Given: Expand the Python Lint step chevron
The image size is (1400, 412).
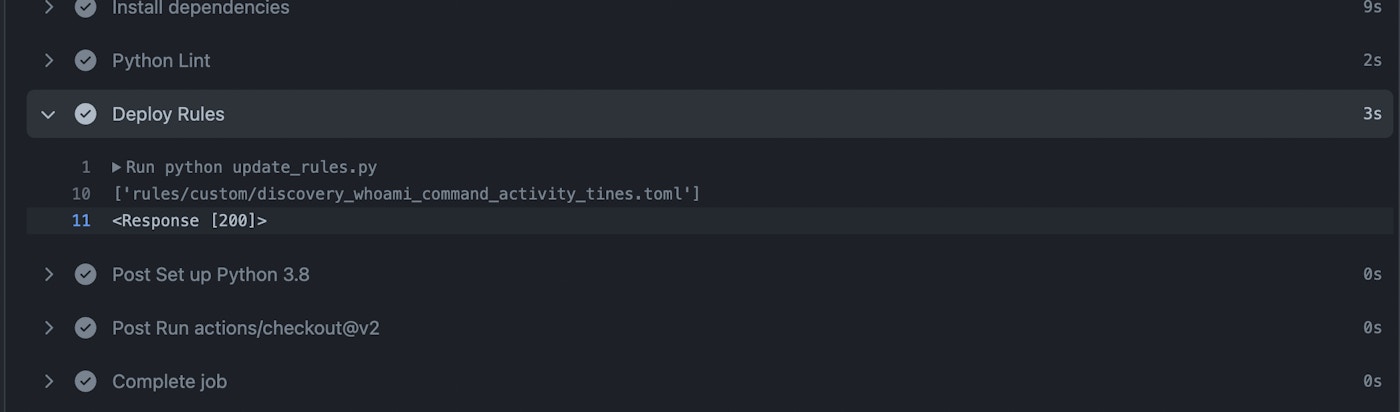Looking at the screenshot, I should tap(48, 60).
